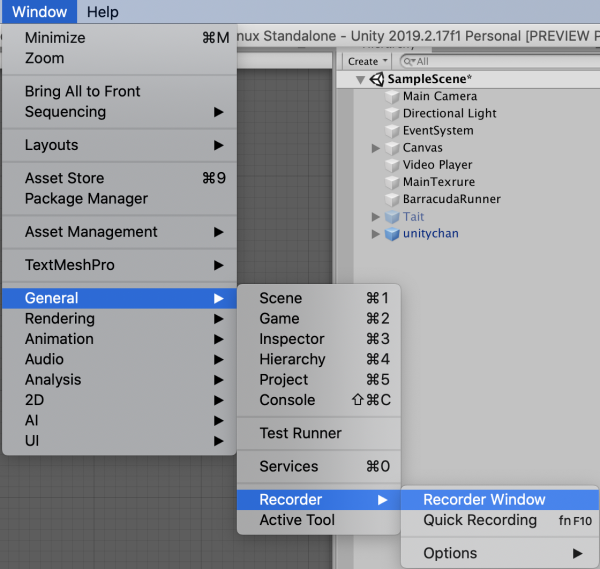Select Video Player object
600x569 pixels.
click(437, 165)
